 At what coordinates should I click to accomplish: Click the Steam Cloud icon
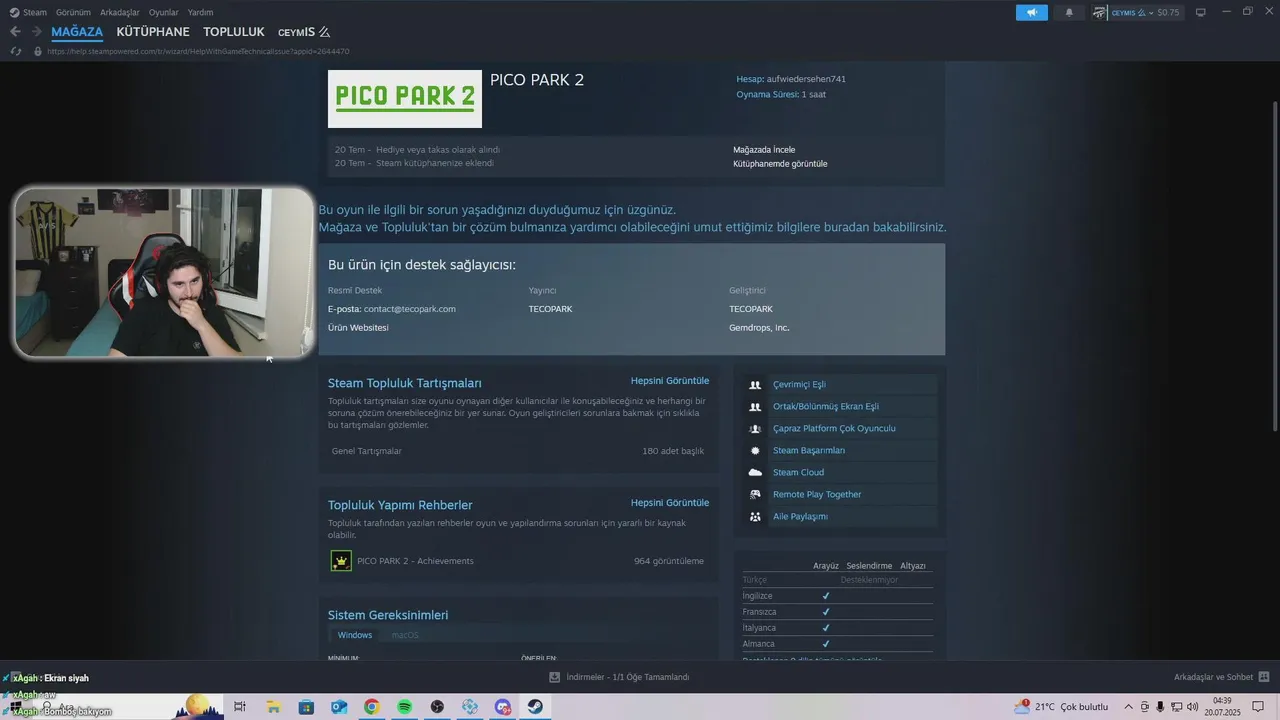(x=755, y=473)
